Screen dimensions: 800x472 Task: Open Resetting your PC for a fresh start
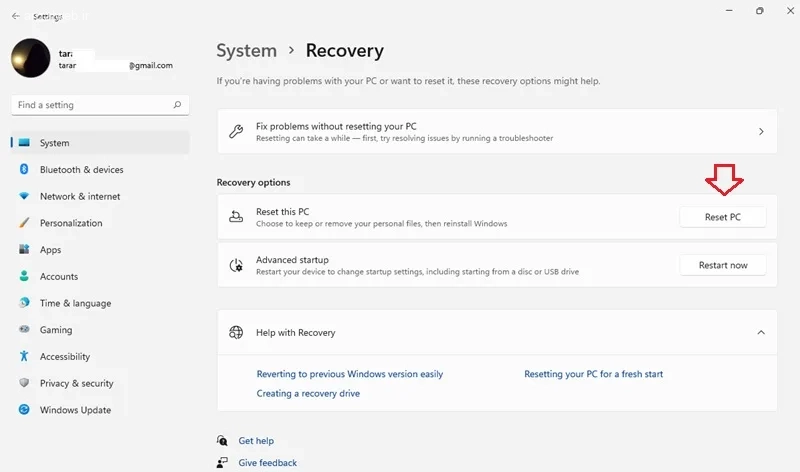point(593,374)
